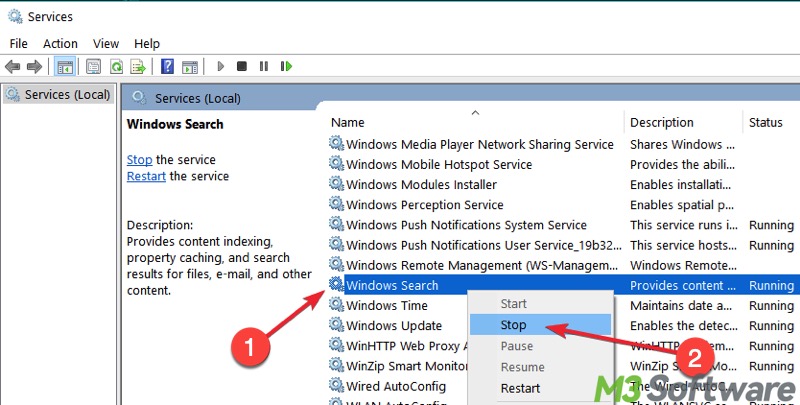Toggle Show/Hide Action Pane toolbar icon
This screenshot has width=800, height=405.
pos(190,66)
